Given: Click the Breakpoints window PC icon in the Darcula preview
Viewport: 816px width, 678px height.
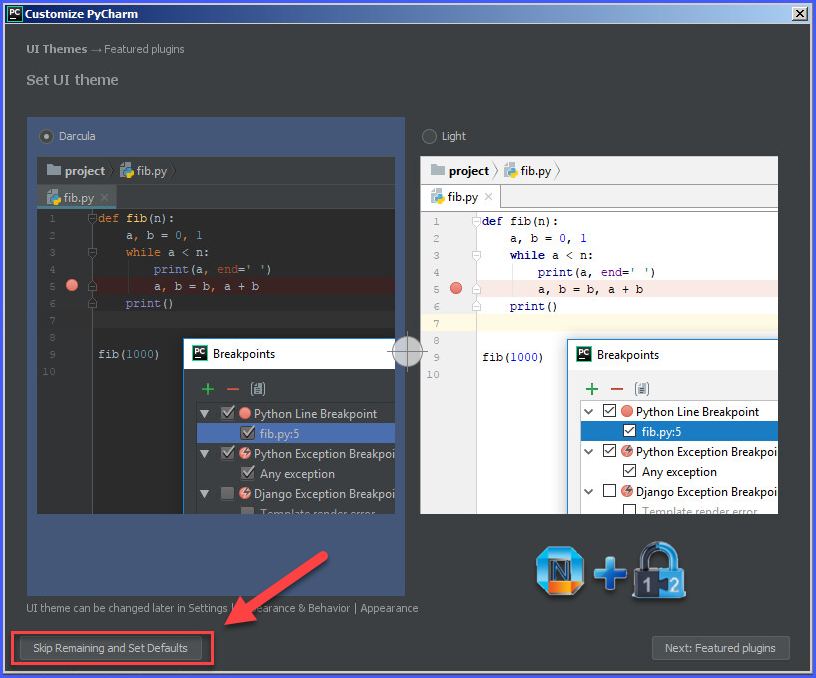Looking at the screenshot, I should [200, 353].
